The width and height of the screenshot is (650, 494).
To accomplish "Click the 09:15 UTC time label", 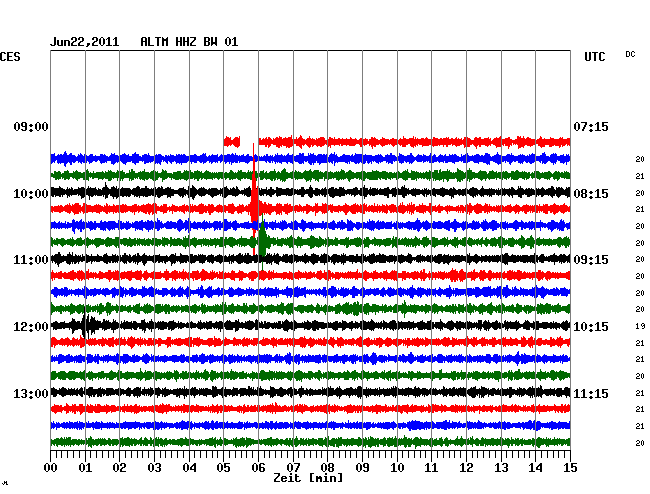I will pyautogui.click(x=591, y=260).
